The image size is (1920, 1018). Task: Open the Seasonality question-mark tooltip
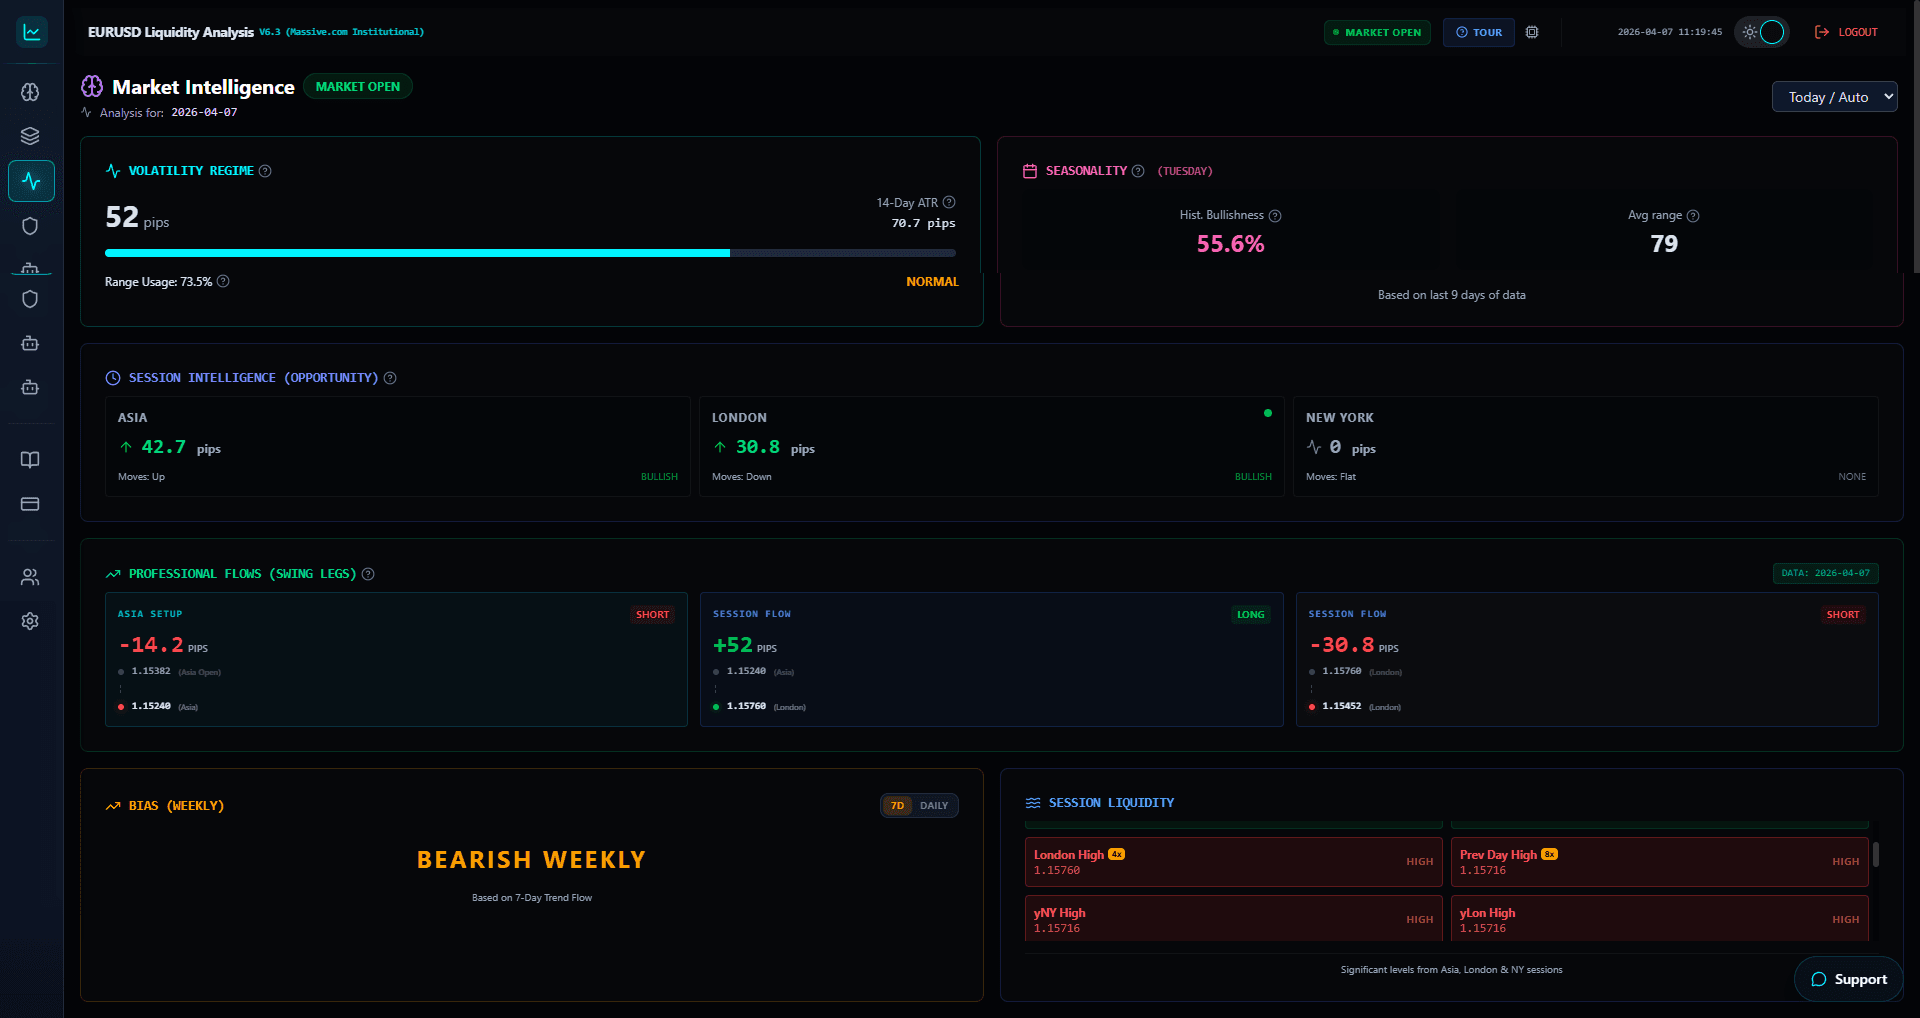pos(1138,171)
